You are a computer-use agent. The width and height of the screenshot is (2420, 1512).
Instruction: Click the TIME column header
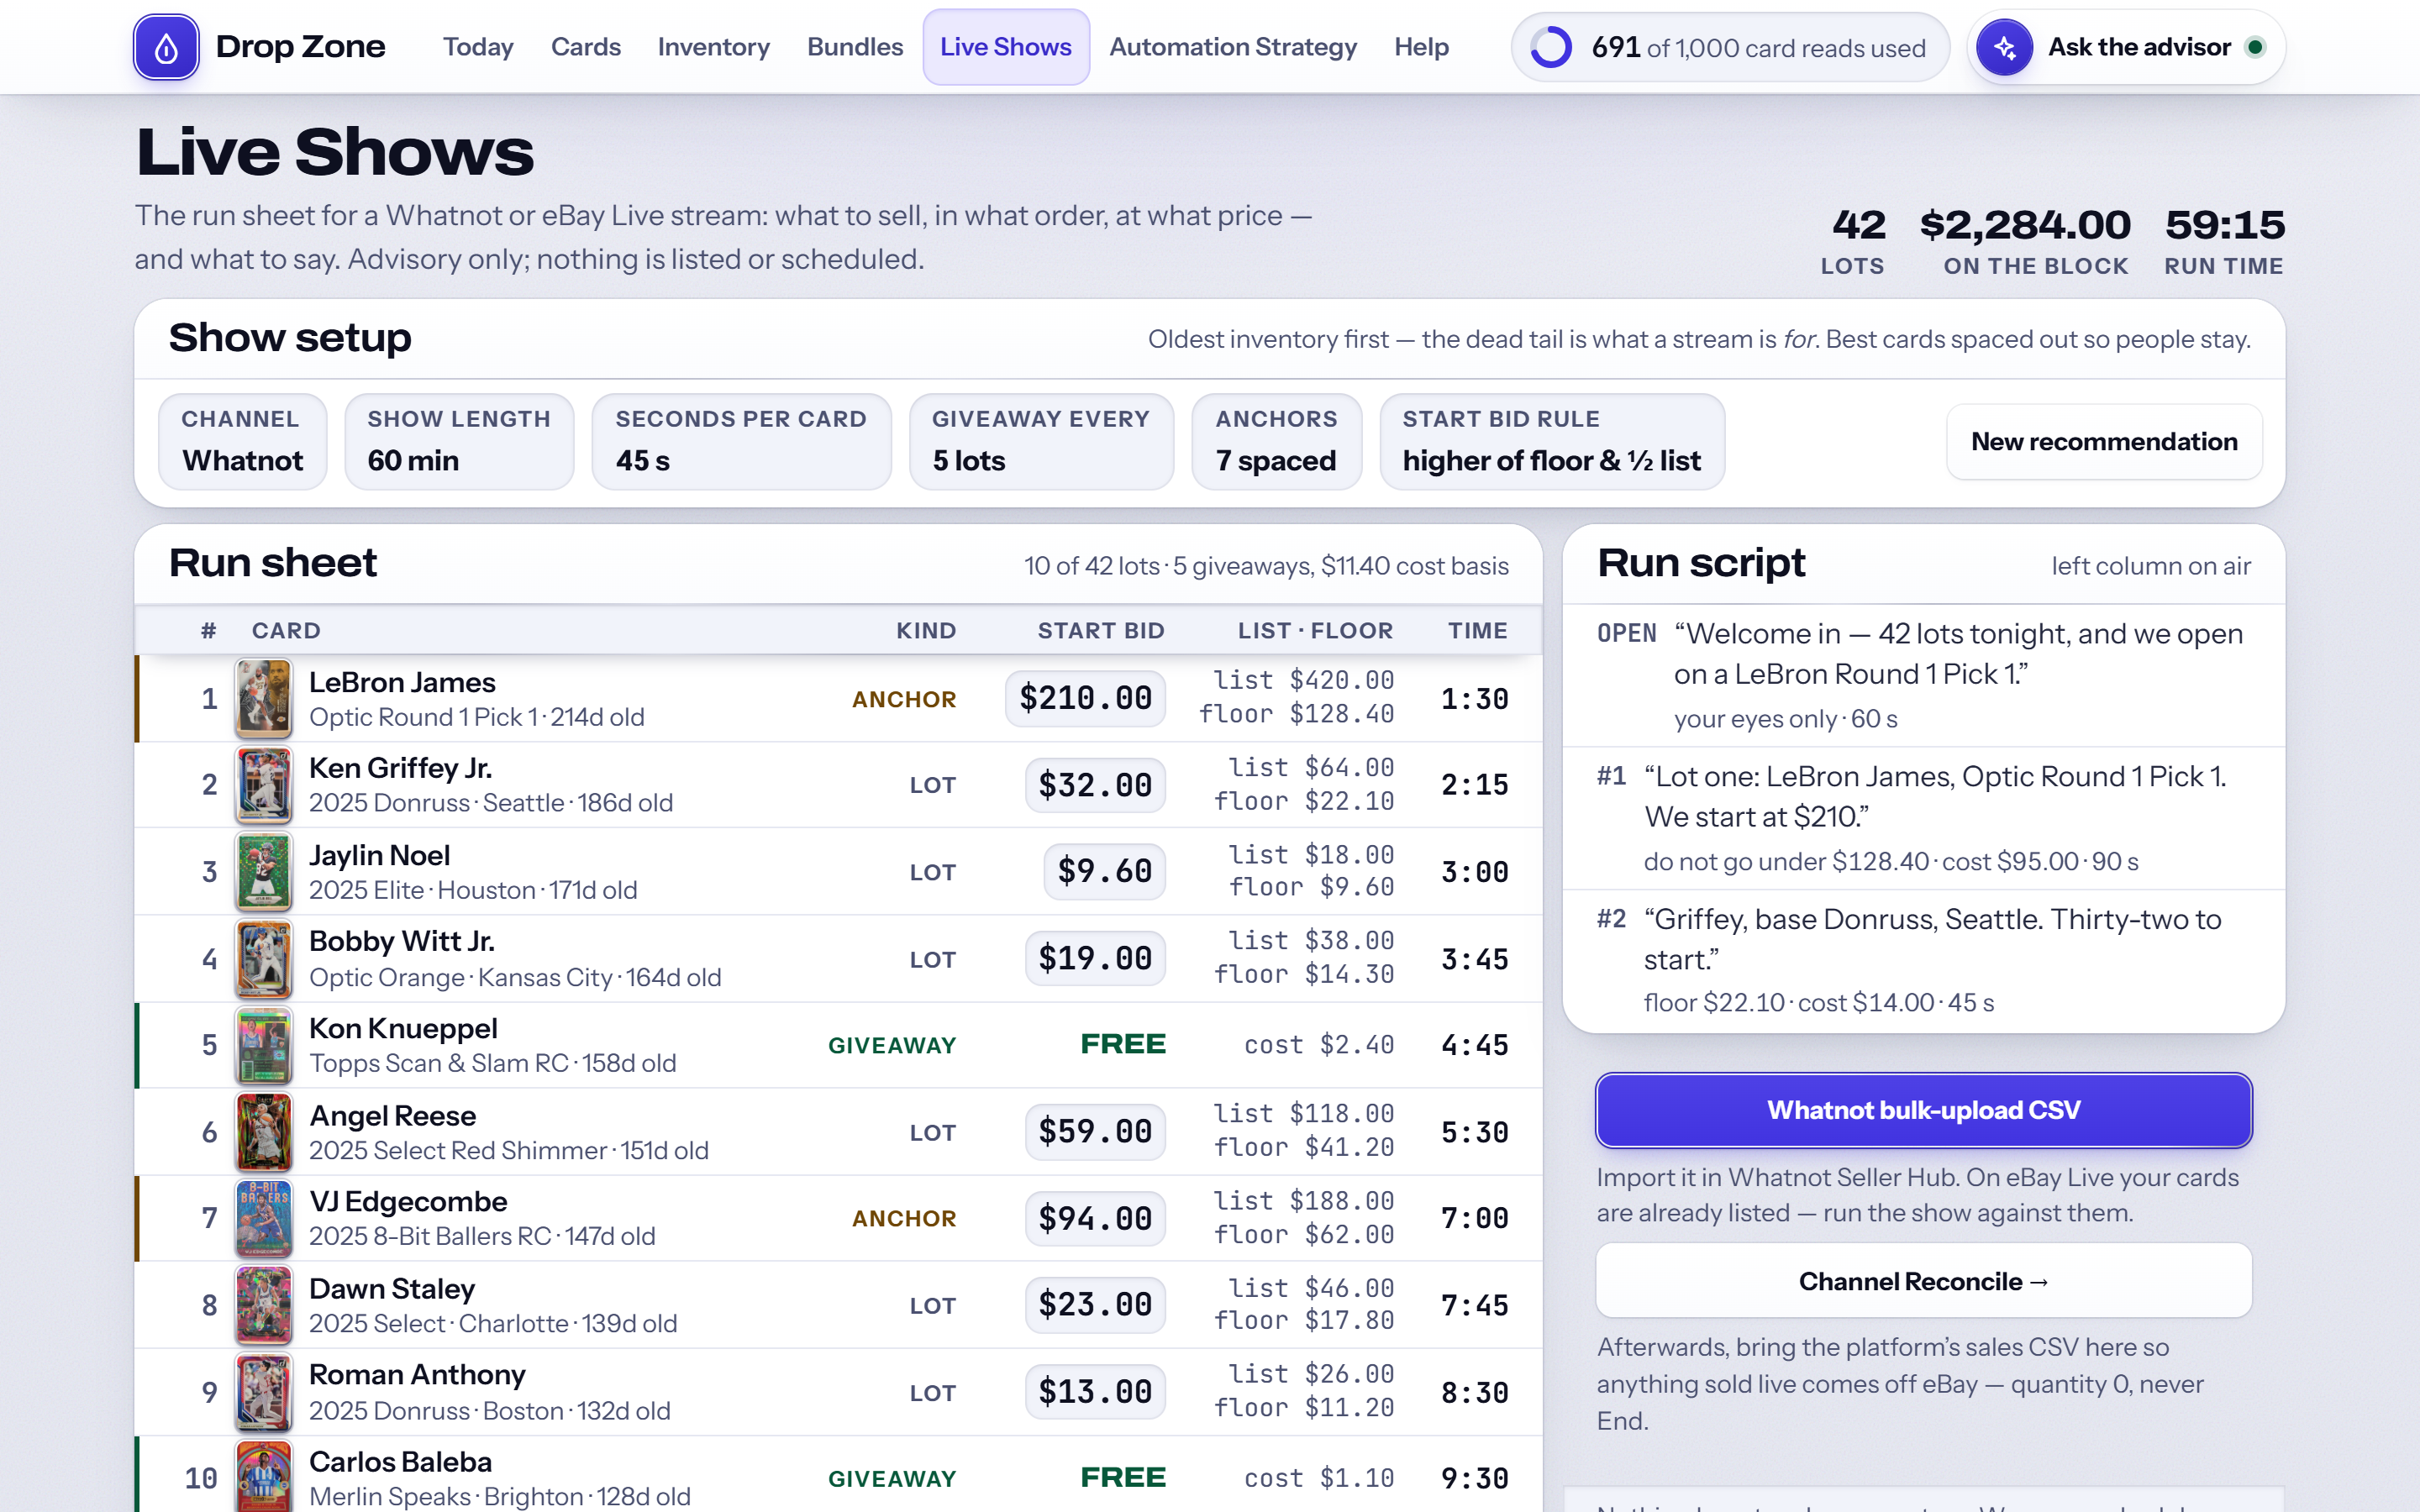click(1478, 631)
